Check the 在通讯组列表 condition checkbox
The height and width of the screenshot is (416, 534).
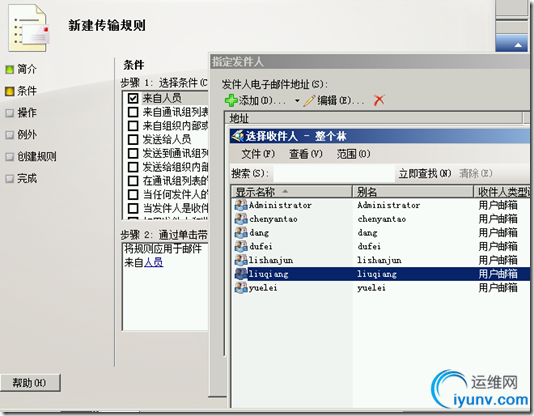(x=133, y=181)
